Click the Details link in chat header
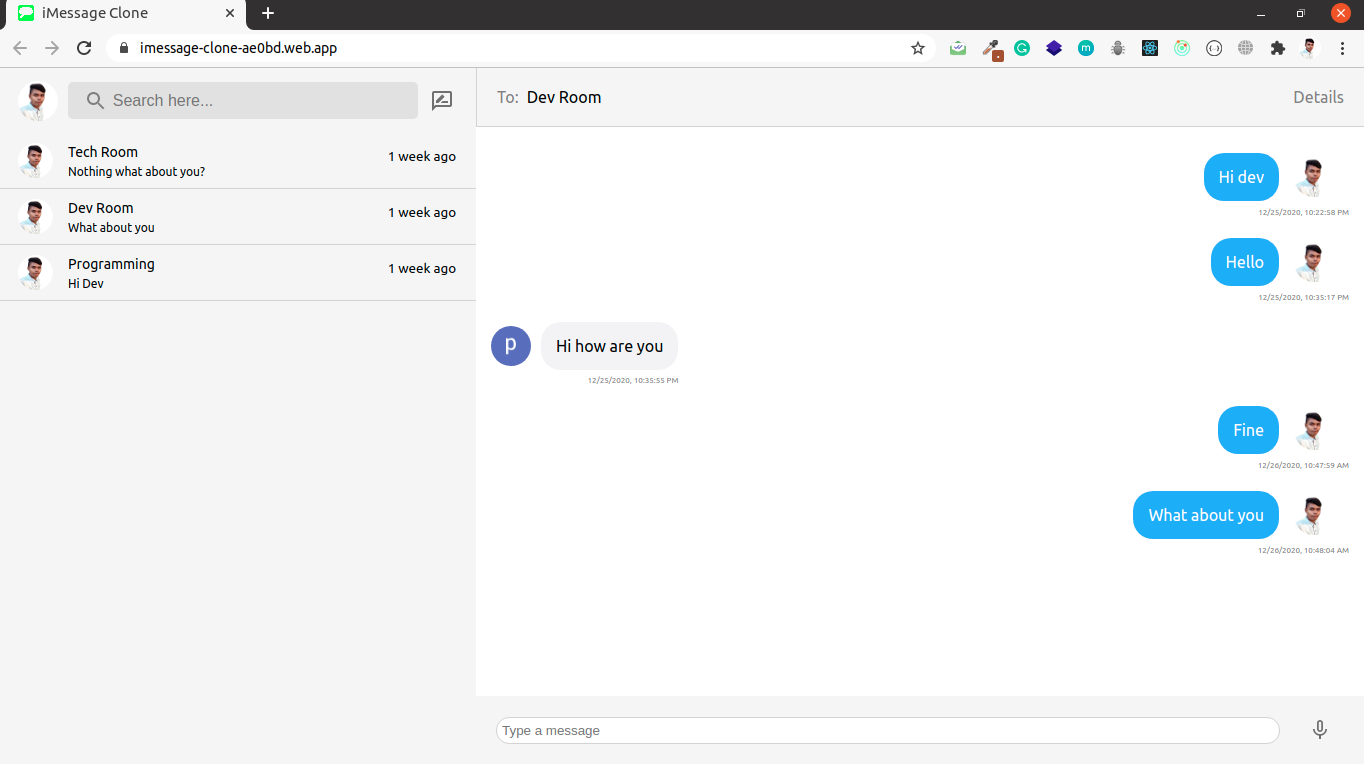Screen dimensions: 1364x764 click(x=1318, y=97)
